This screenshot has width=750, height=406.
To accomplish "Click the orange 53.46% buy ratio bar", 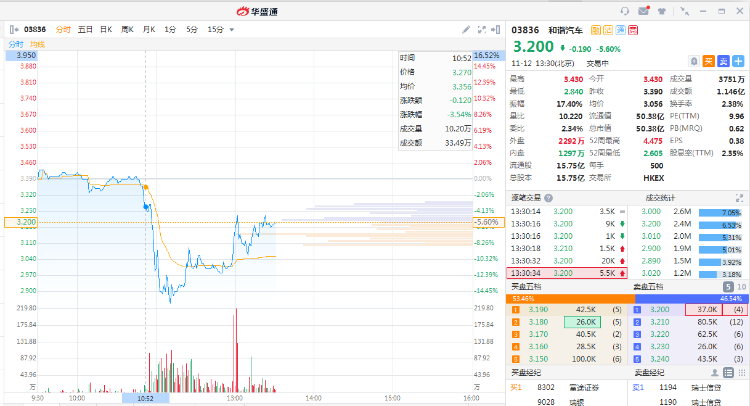I will click(570, 298).
